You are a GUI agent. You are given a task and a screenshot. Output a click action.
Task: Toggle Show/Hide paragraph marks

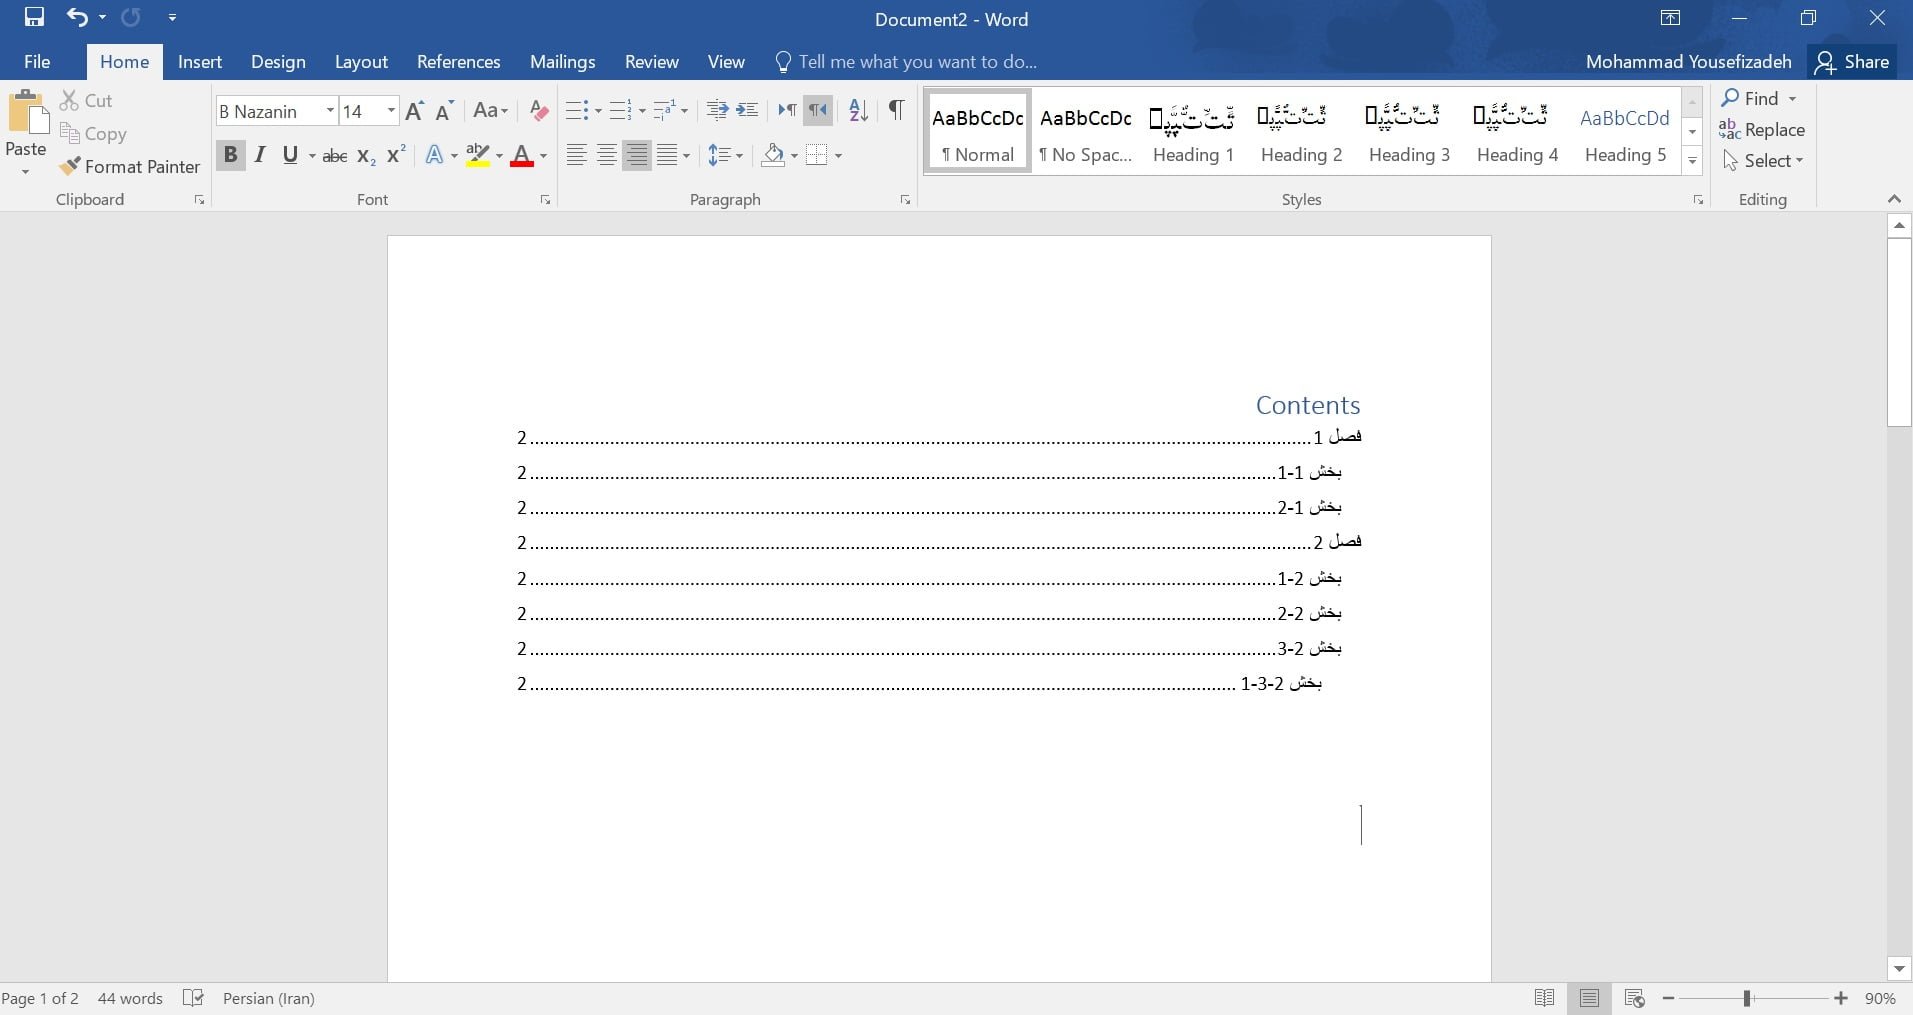896,111
